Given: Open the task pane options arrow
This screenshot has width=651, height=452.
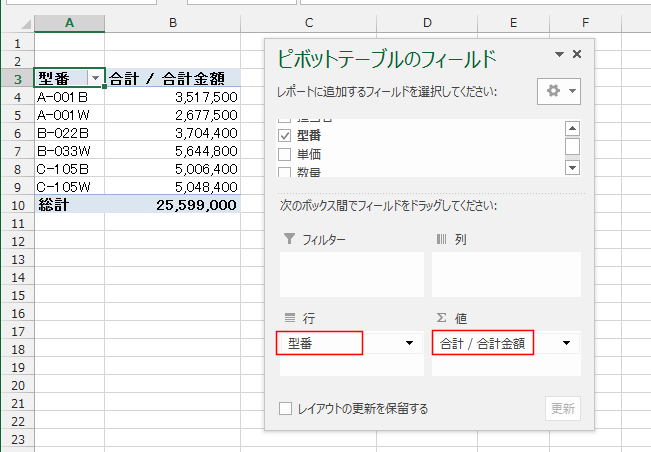Looking at the screenshot, I should 559,54.
